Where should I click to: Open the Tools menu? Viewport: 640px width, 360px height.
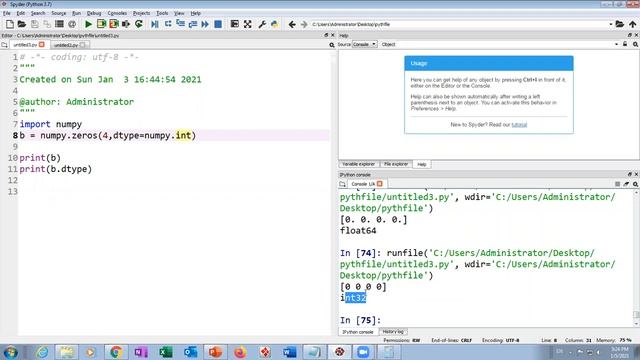coord(162,13)
